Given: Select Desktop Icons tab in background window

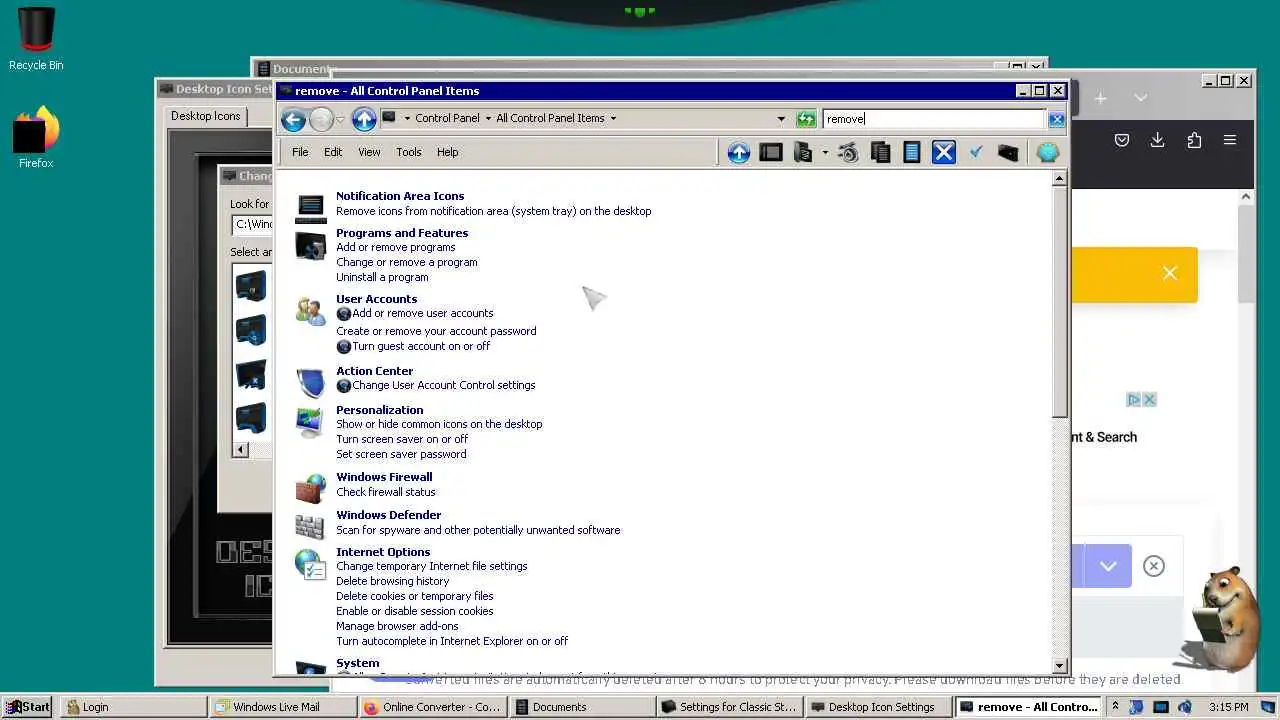Looking at the screenshot, I should (x=205, y=116).
